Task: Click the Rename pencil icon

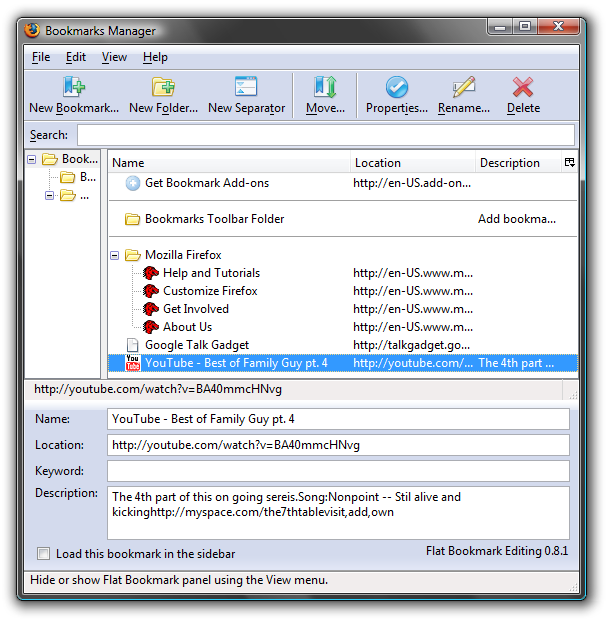Action: pos(463,87)
